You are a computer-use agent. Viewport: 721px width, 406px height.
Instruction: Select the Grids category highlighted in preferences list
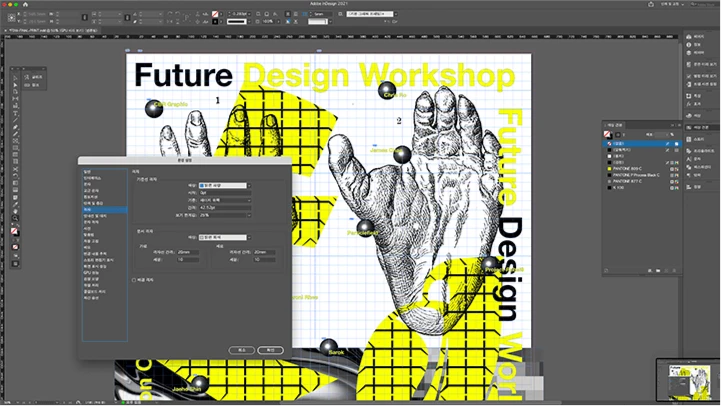click(104, 209)
